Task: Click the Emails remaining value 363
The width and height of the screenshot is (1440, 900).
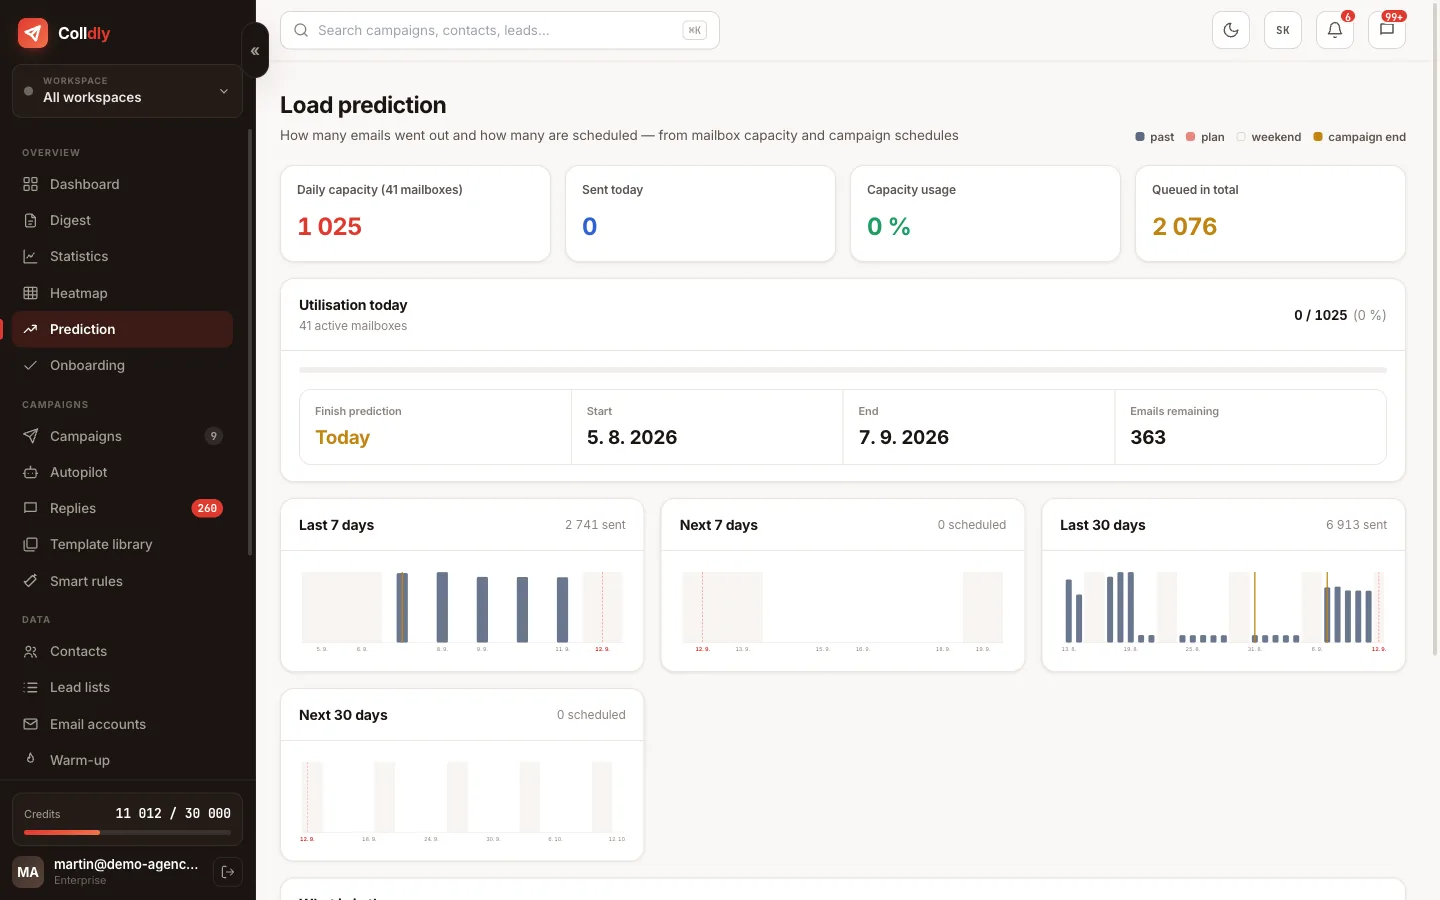Action: (1148, 437)
